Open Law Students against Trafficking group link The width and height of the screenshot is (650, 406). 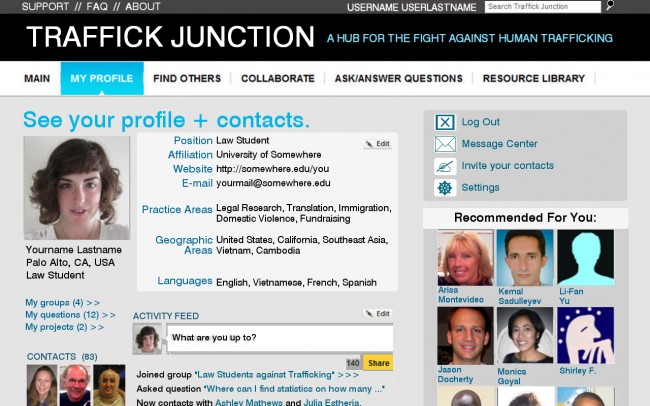point(265,375)
